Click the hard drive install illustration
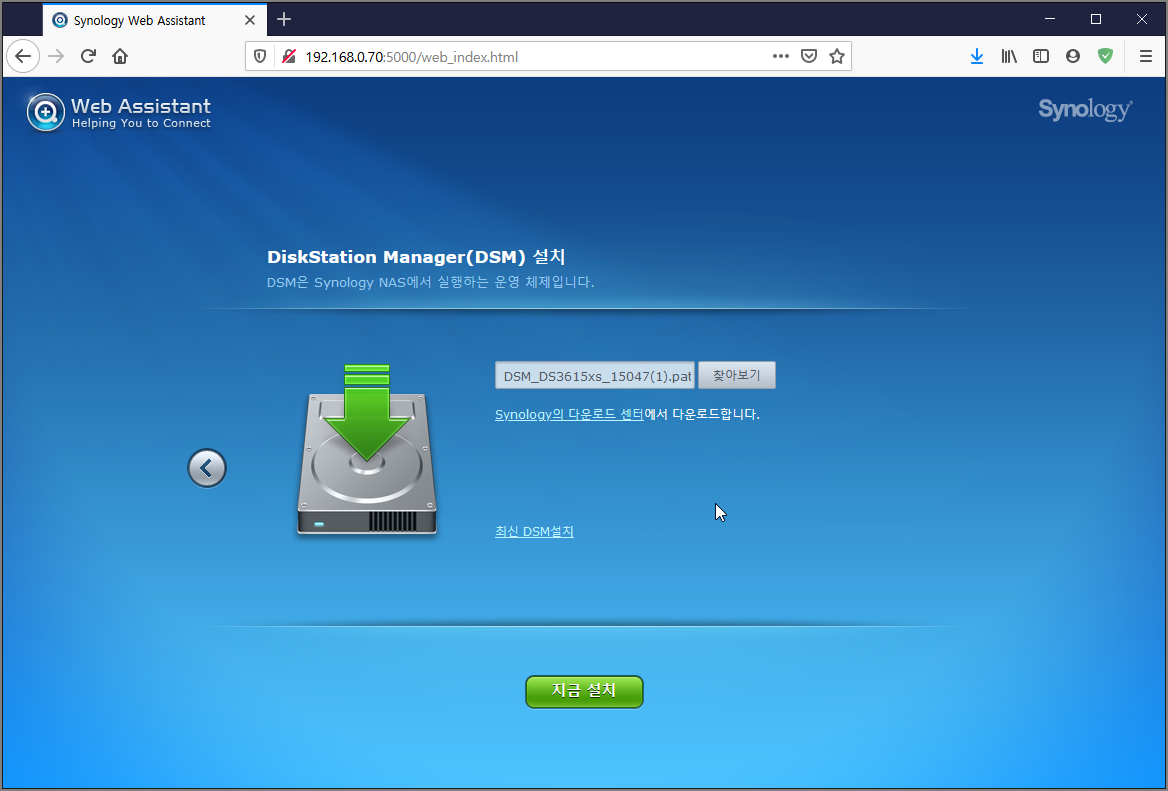1168x791 pixels. click(x=366, y=450)
